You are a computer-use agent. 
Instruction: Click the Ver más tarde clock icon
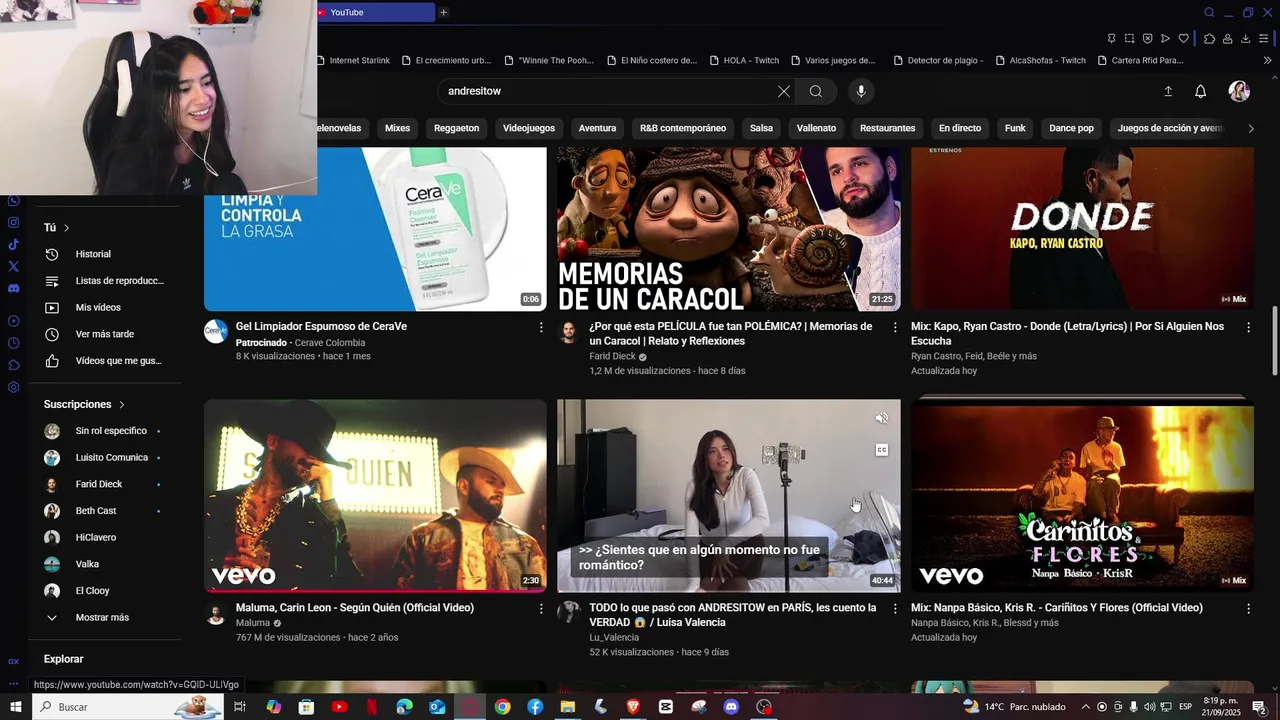(52, 334)
